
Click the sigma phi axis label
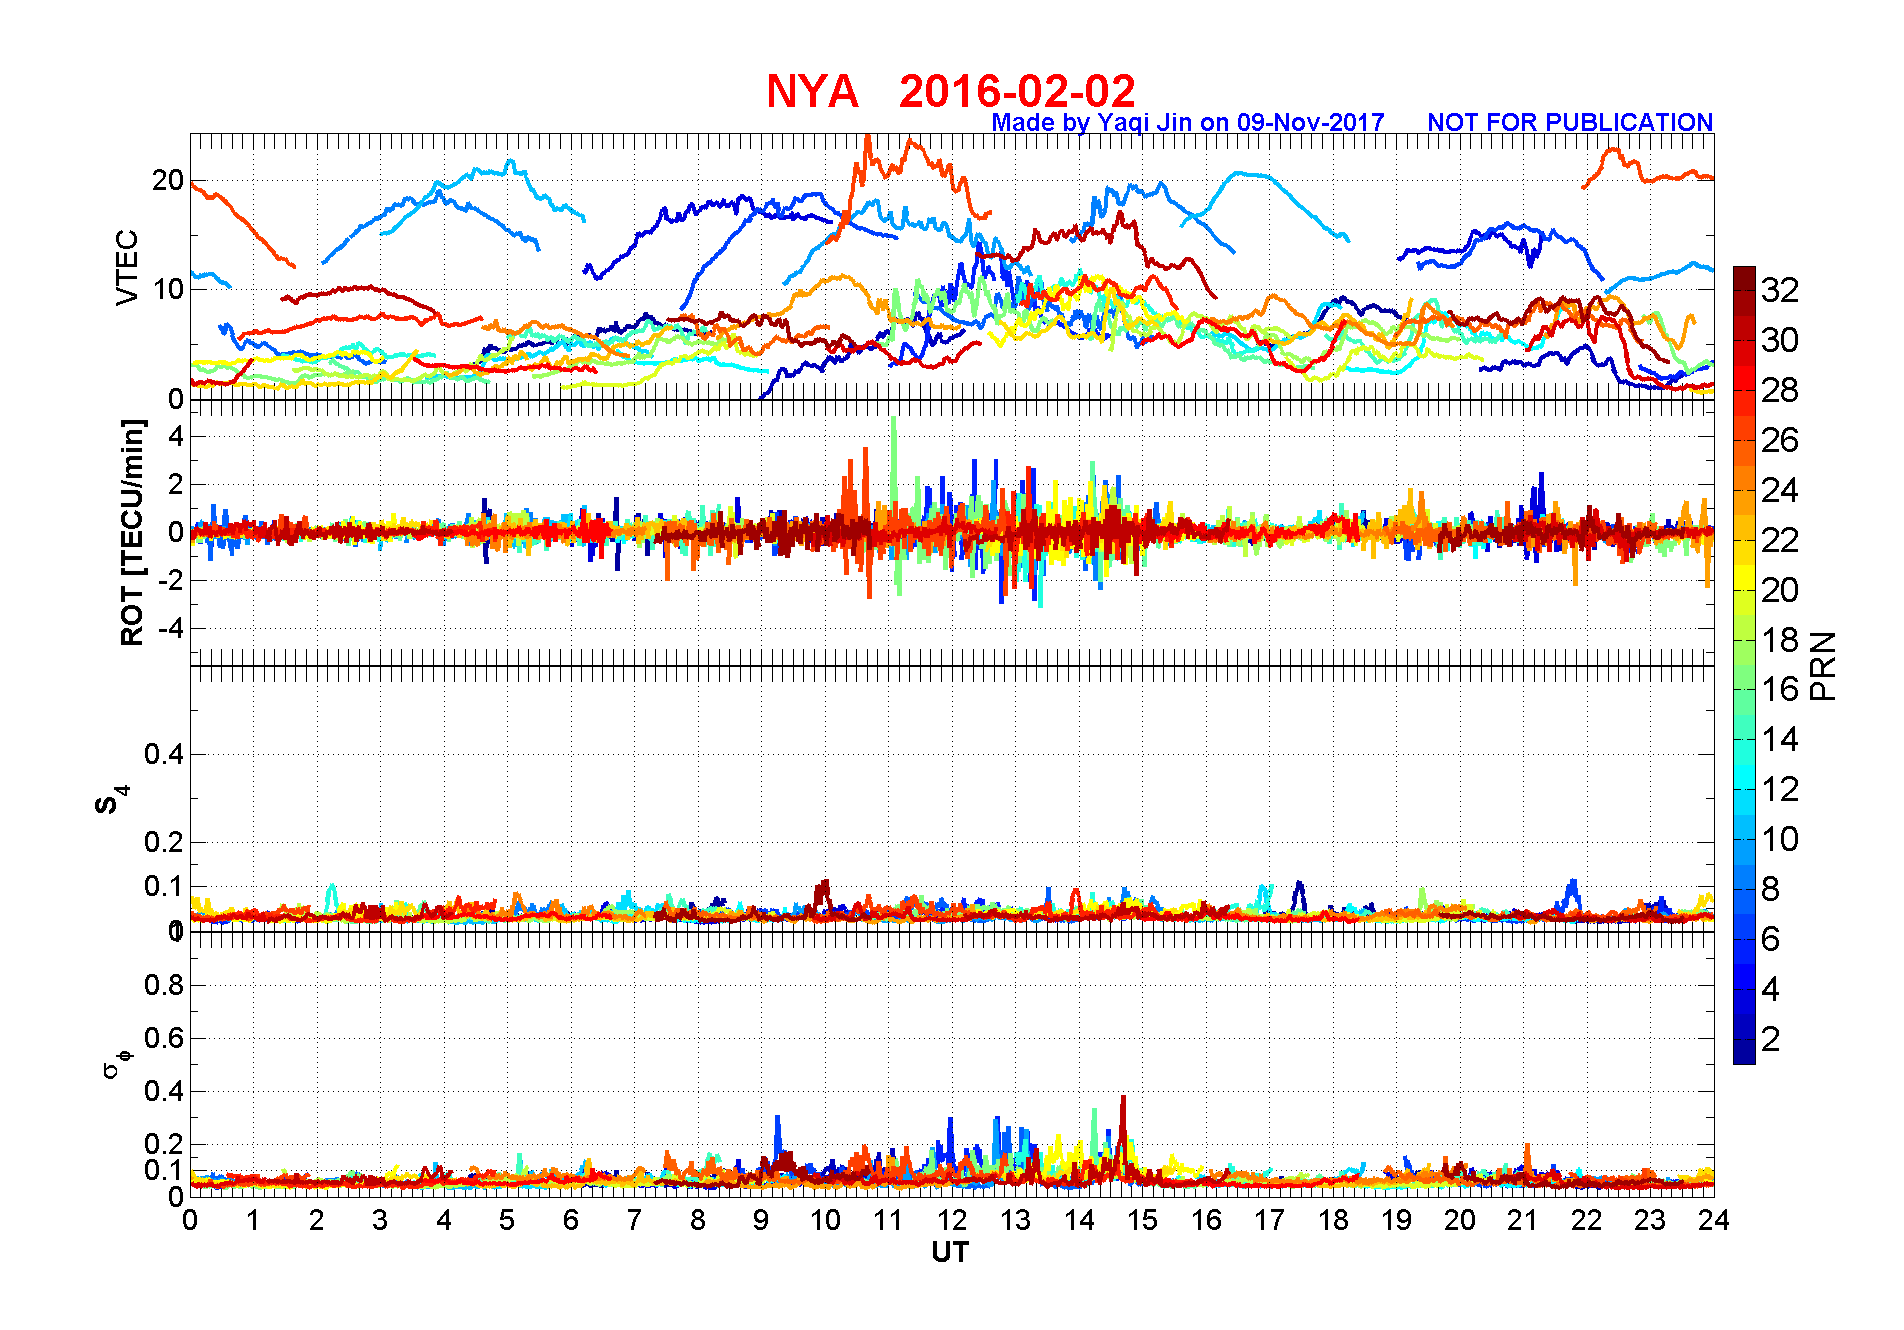[x=115, y=1063]
